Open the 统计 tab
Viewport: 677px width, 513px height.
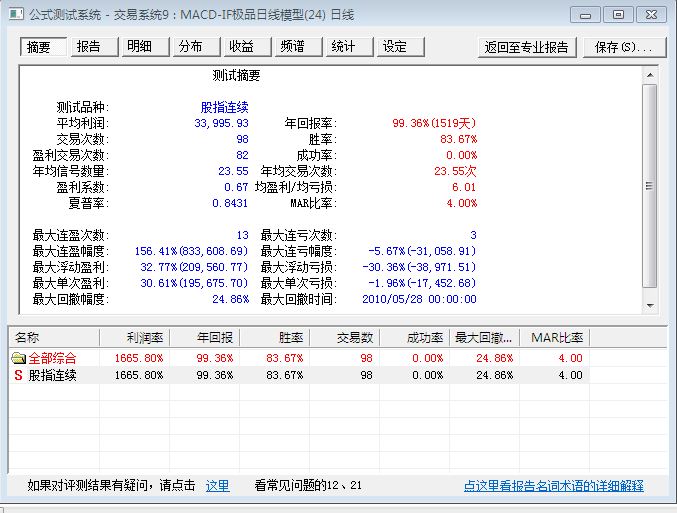pos(349,47)
